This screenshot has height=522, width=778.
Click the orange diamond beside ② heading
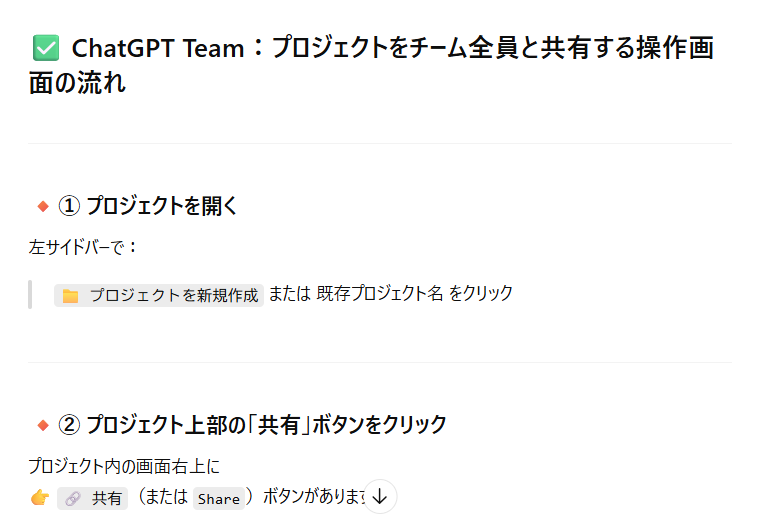click(x=43, y=425)
